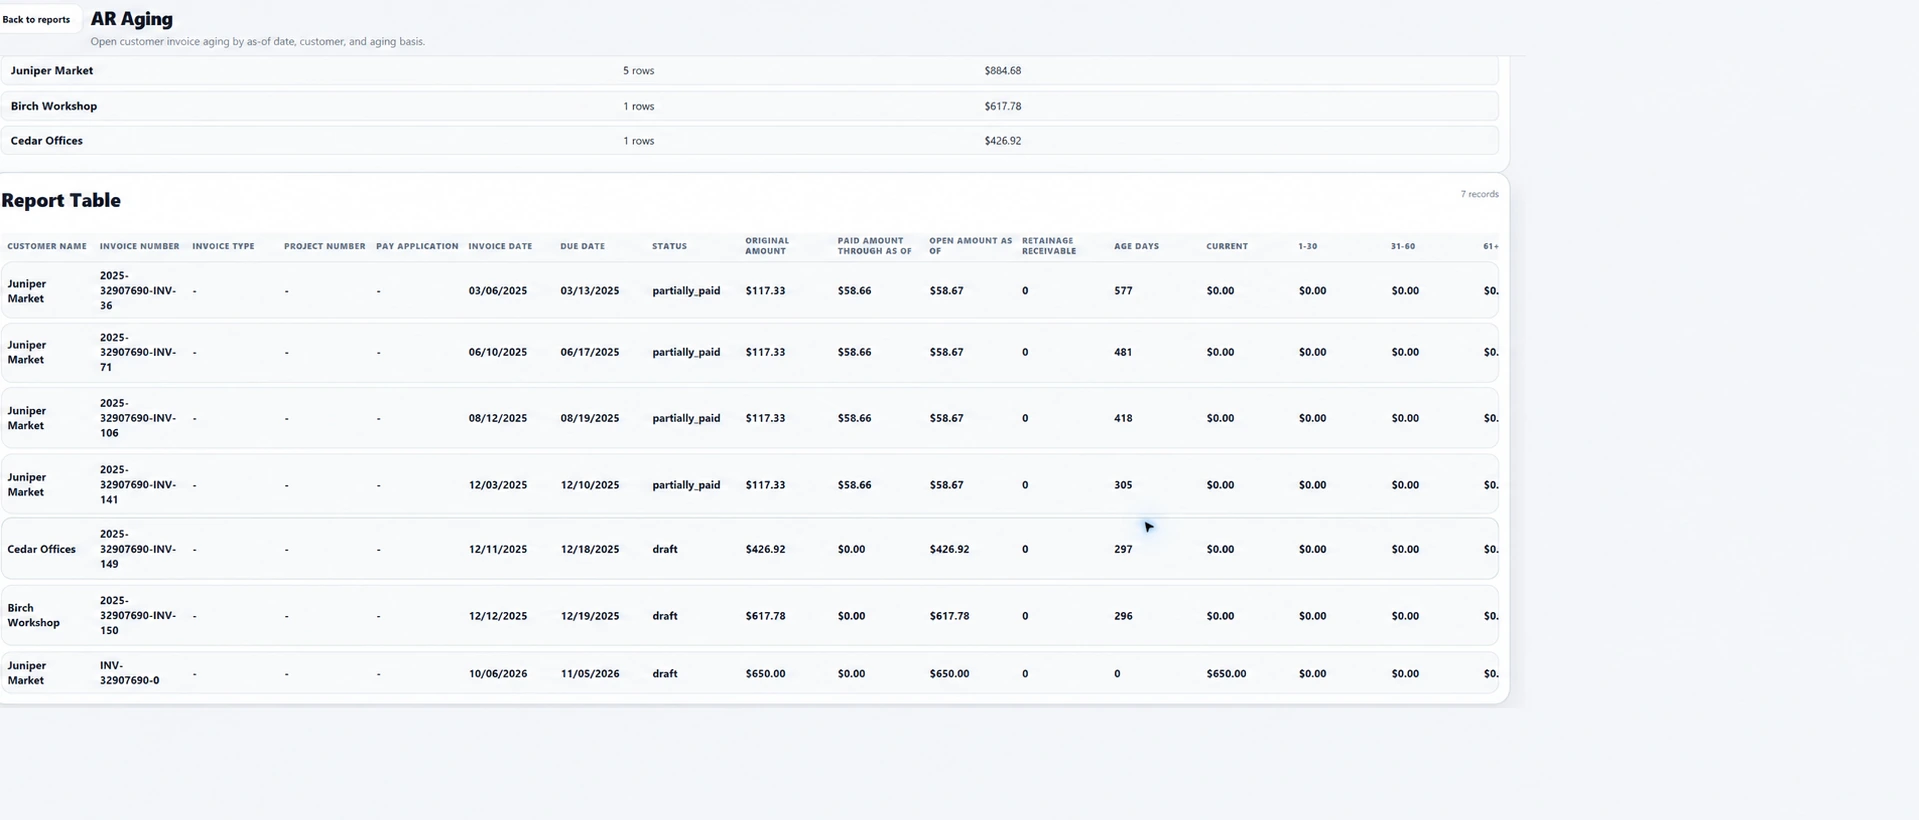Select invoice 2025-32907690-INV-106

tap(138, 418)
